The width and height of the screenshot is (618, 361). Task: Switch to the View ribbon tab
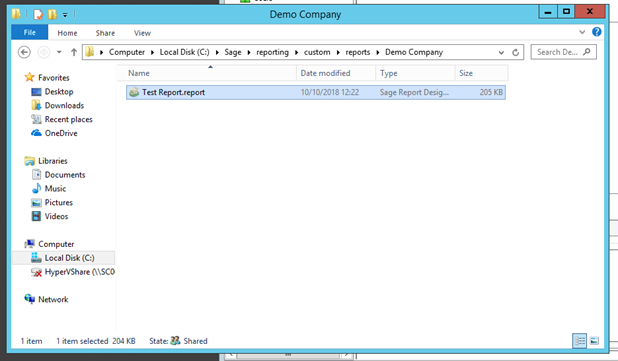142,33
